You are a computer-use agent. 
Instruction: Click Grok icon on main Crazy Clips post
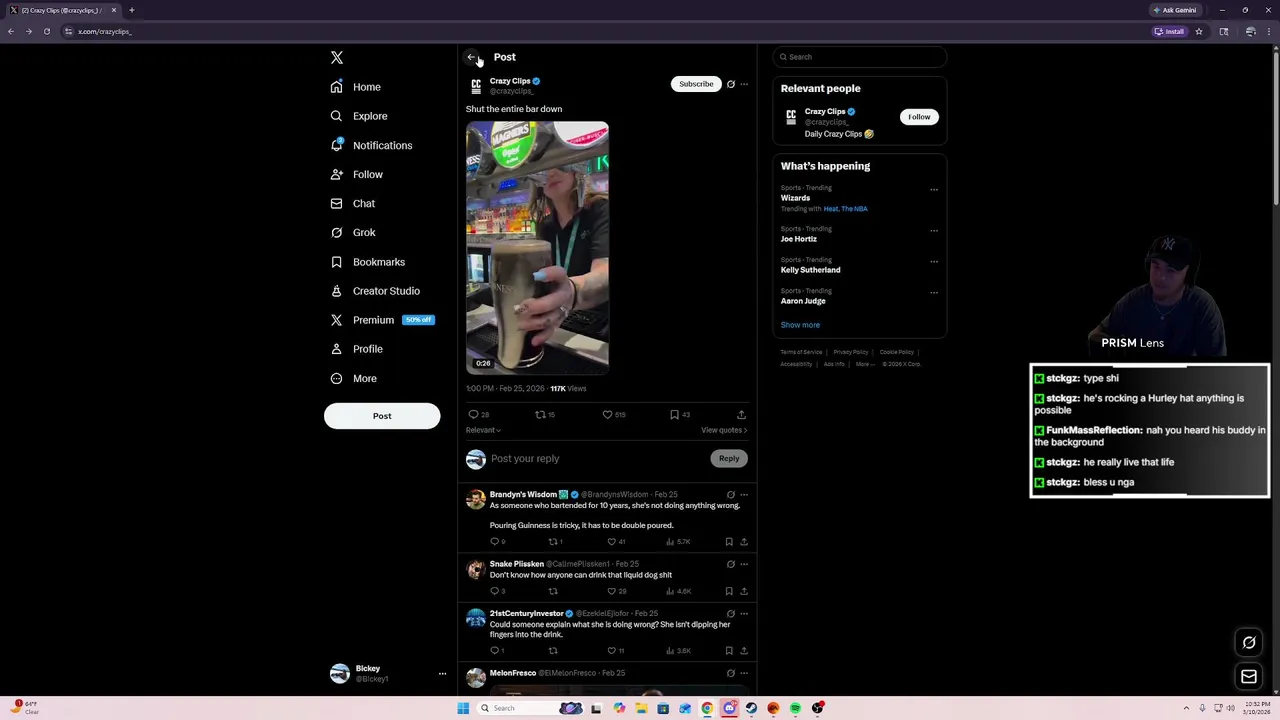tap(731, 84)
